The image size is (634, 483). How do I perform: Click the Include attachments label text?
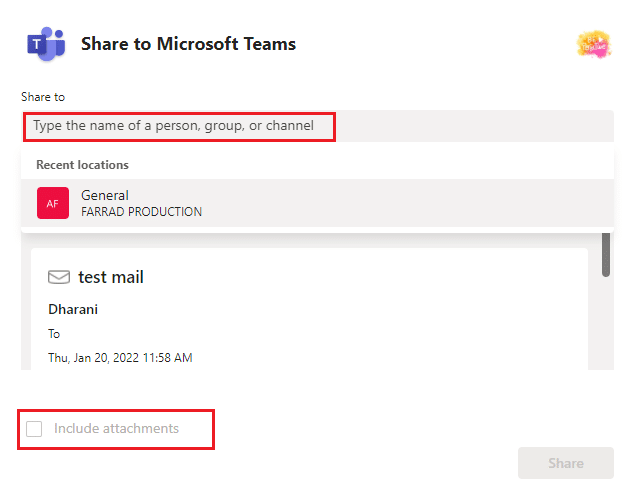click(x=116, y=428)
